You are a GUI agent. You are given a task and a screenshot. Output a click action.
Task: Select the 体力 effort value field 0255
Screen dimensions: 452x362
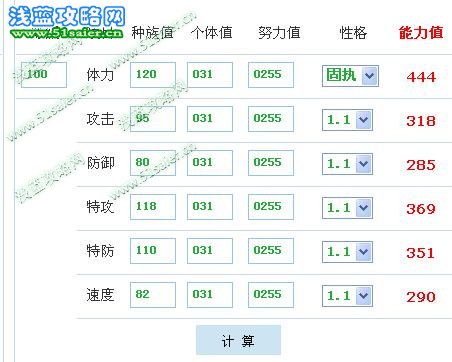271,75
